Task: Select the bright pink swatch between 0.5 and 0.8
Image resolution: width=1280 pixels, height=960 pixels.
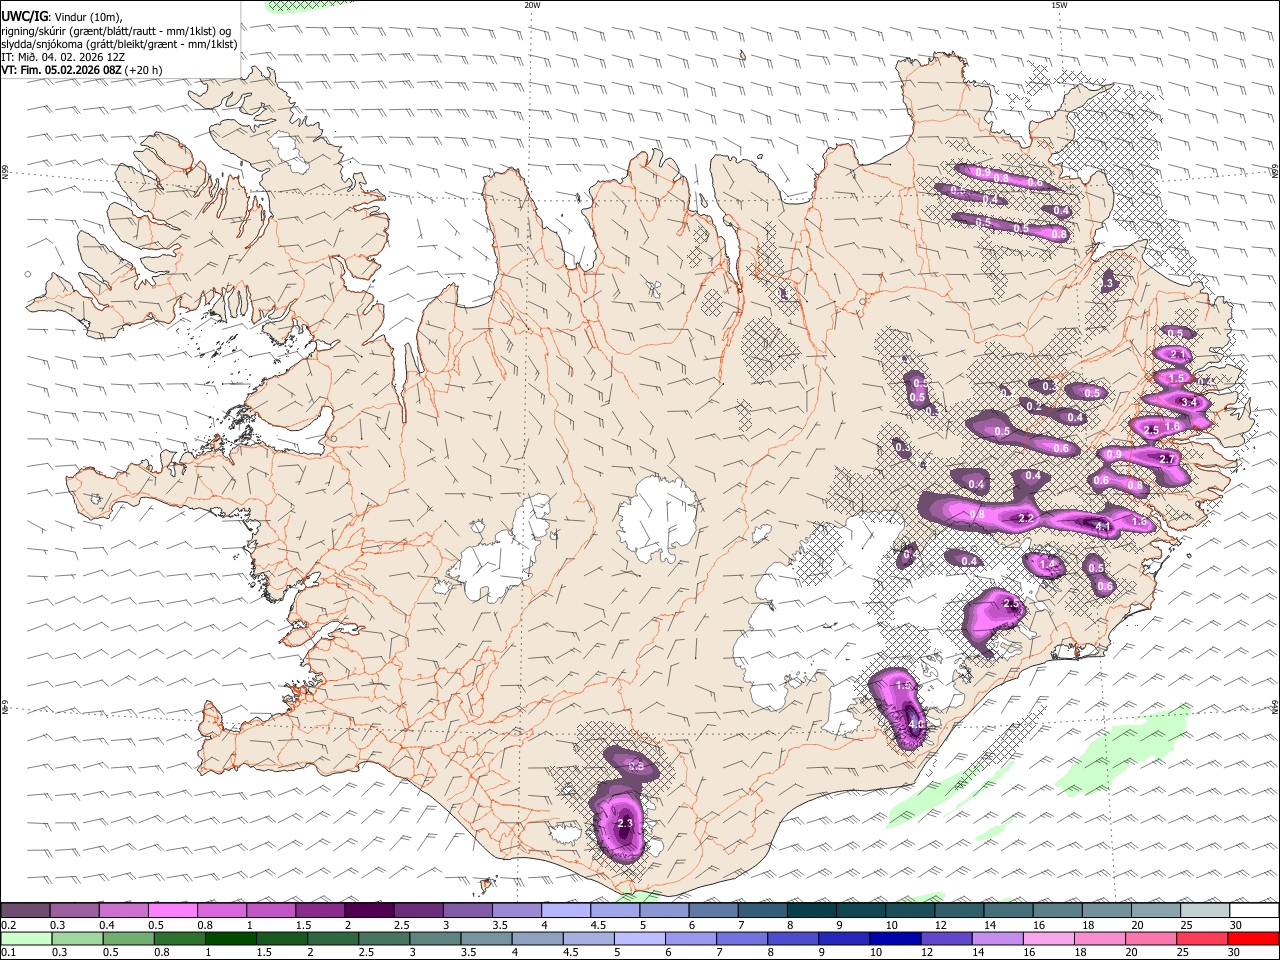Action: coord(173,911)
